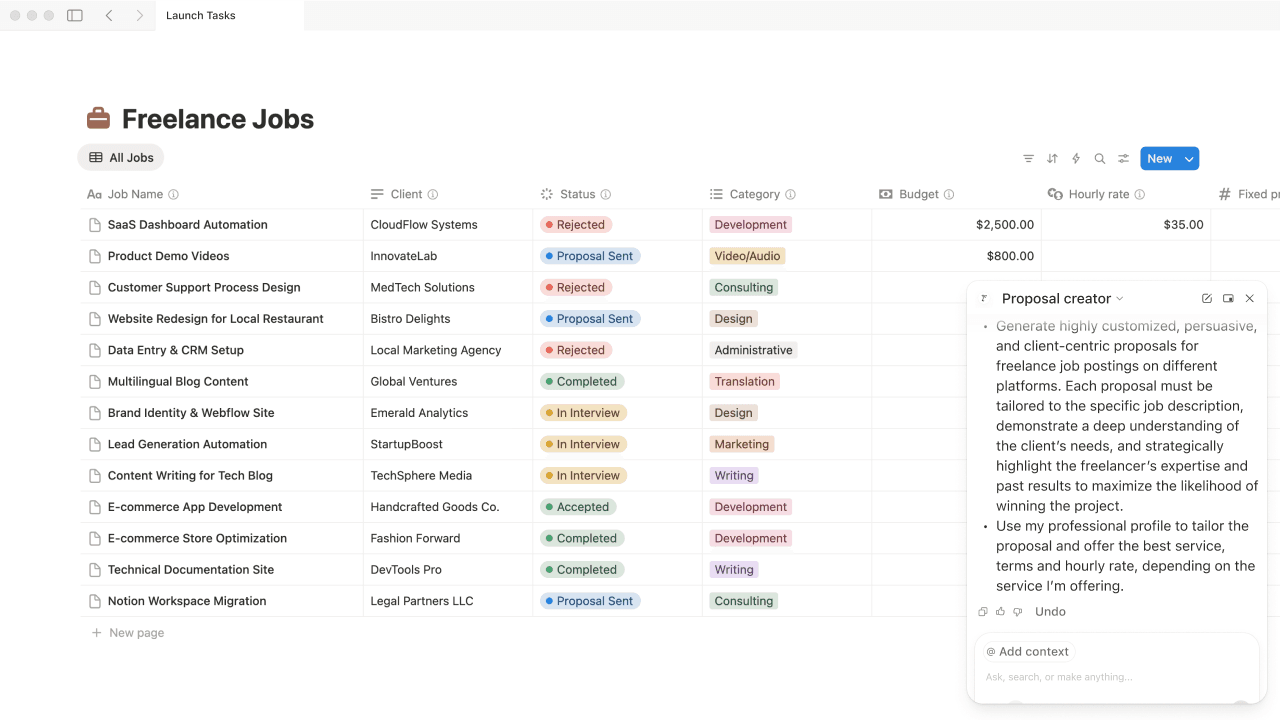Switch to the Launch Tasks tab

click(201, 16)
